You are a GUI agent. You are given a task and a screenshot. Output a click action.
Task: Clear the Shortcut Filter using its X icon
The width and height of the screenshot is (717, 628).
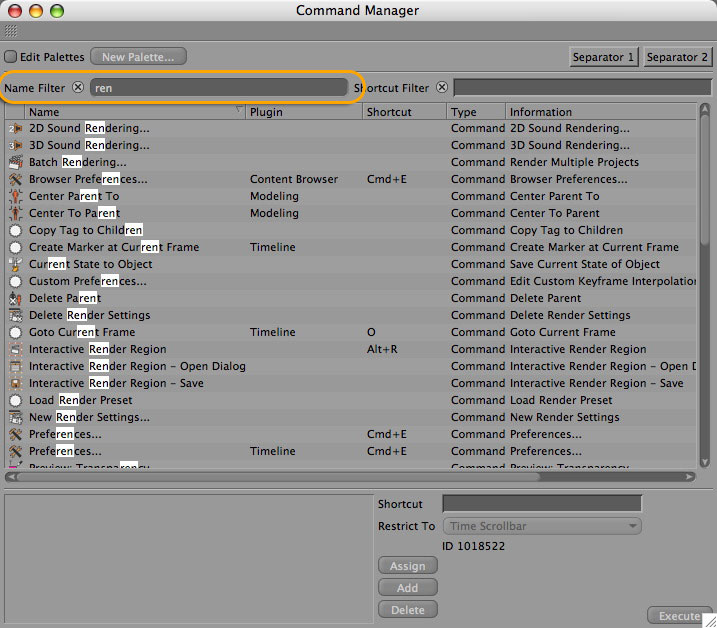(441, 88)
